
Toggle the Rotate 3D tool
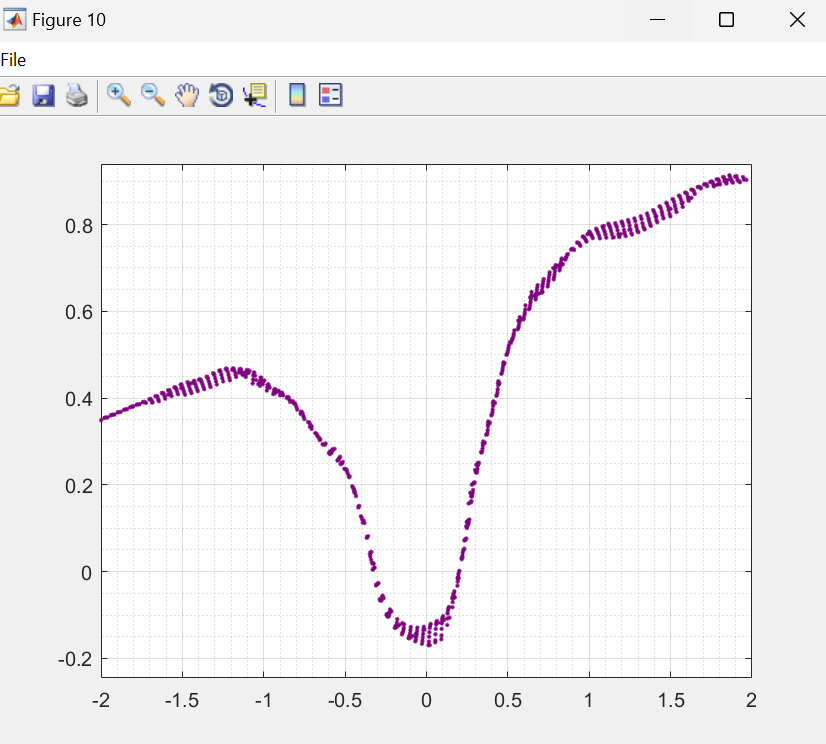point(221,96)
